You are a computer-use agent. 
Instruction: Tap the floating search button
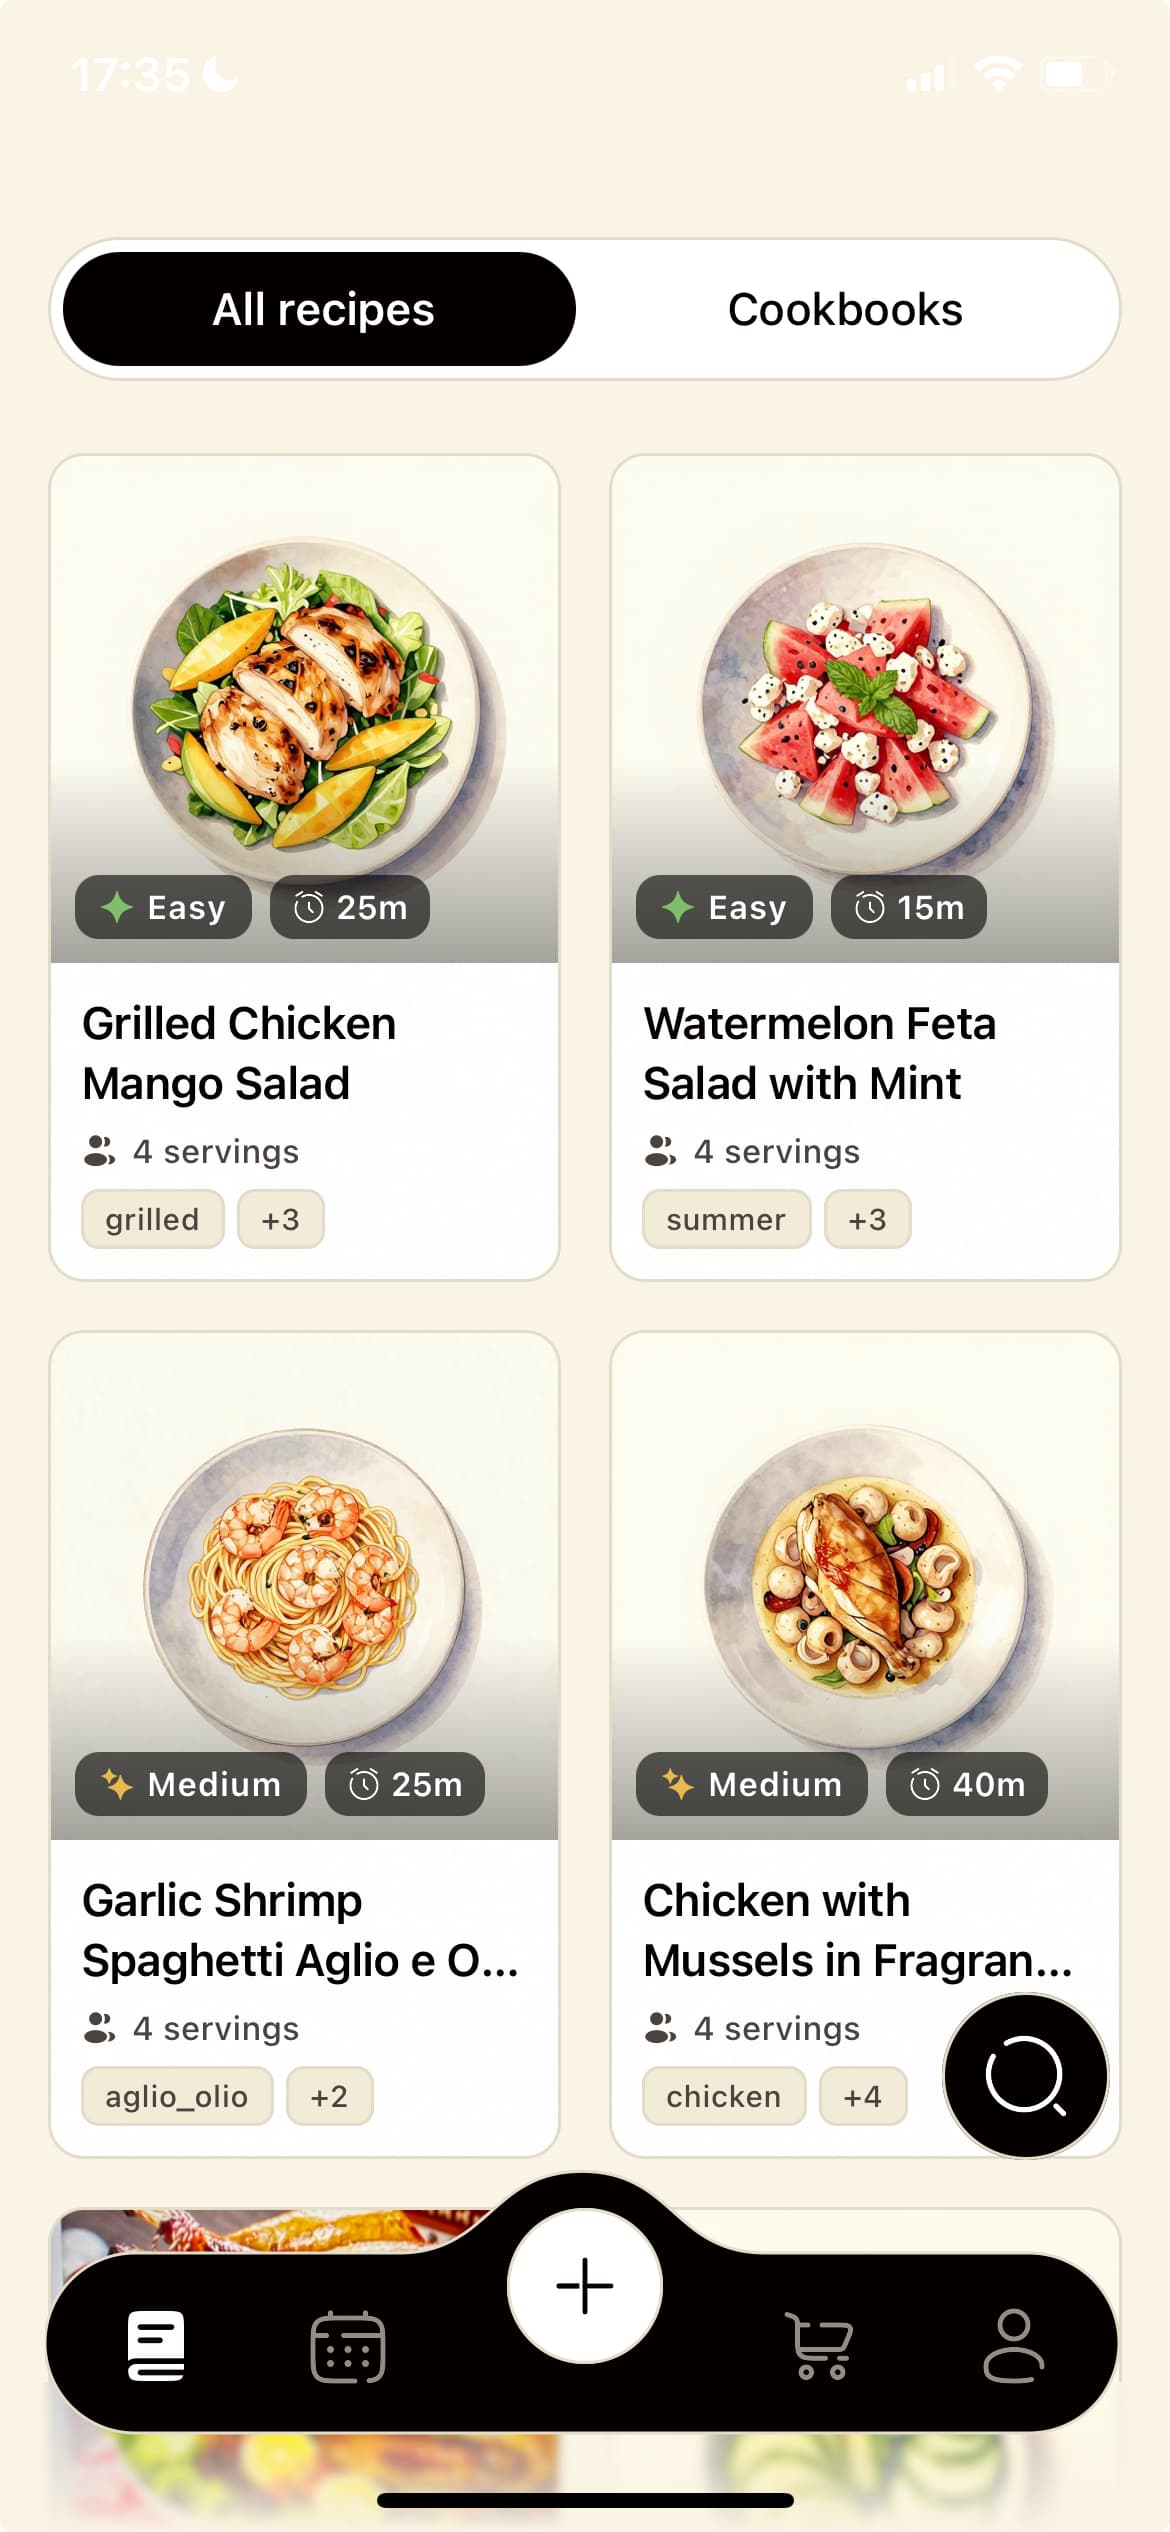tap(1026, 2076)
